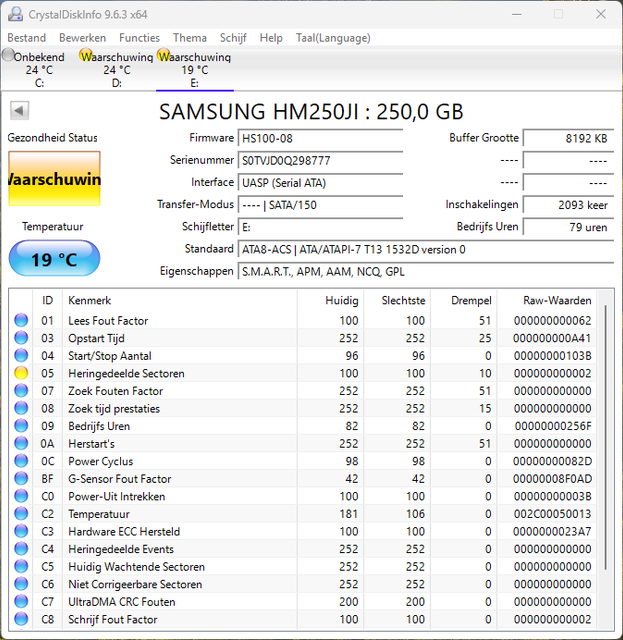Click status orb for Start/Stop Aantal
Image resolution: width=623 pixels, height=640 pixels.
[x=21, y=356]
